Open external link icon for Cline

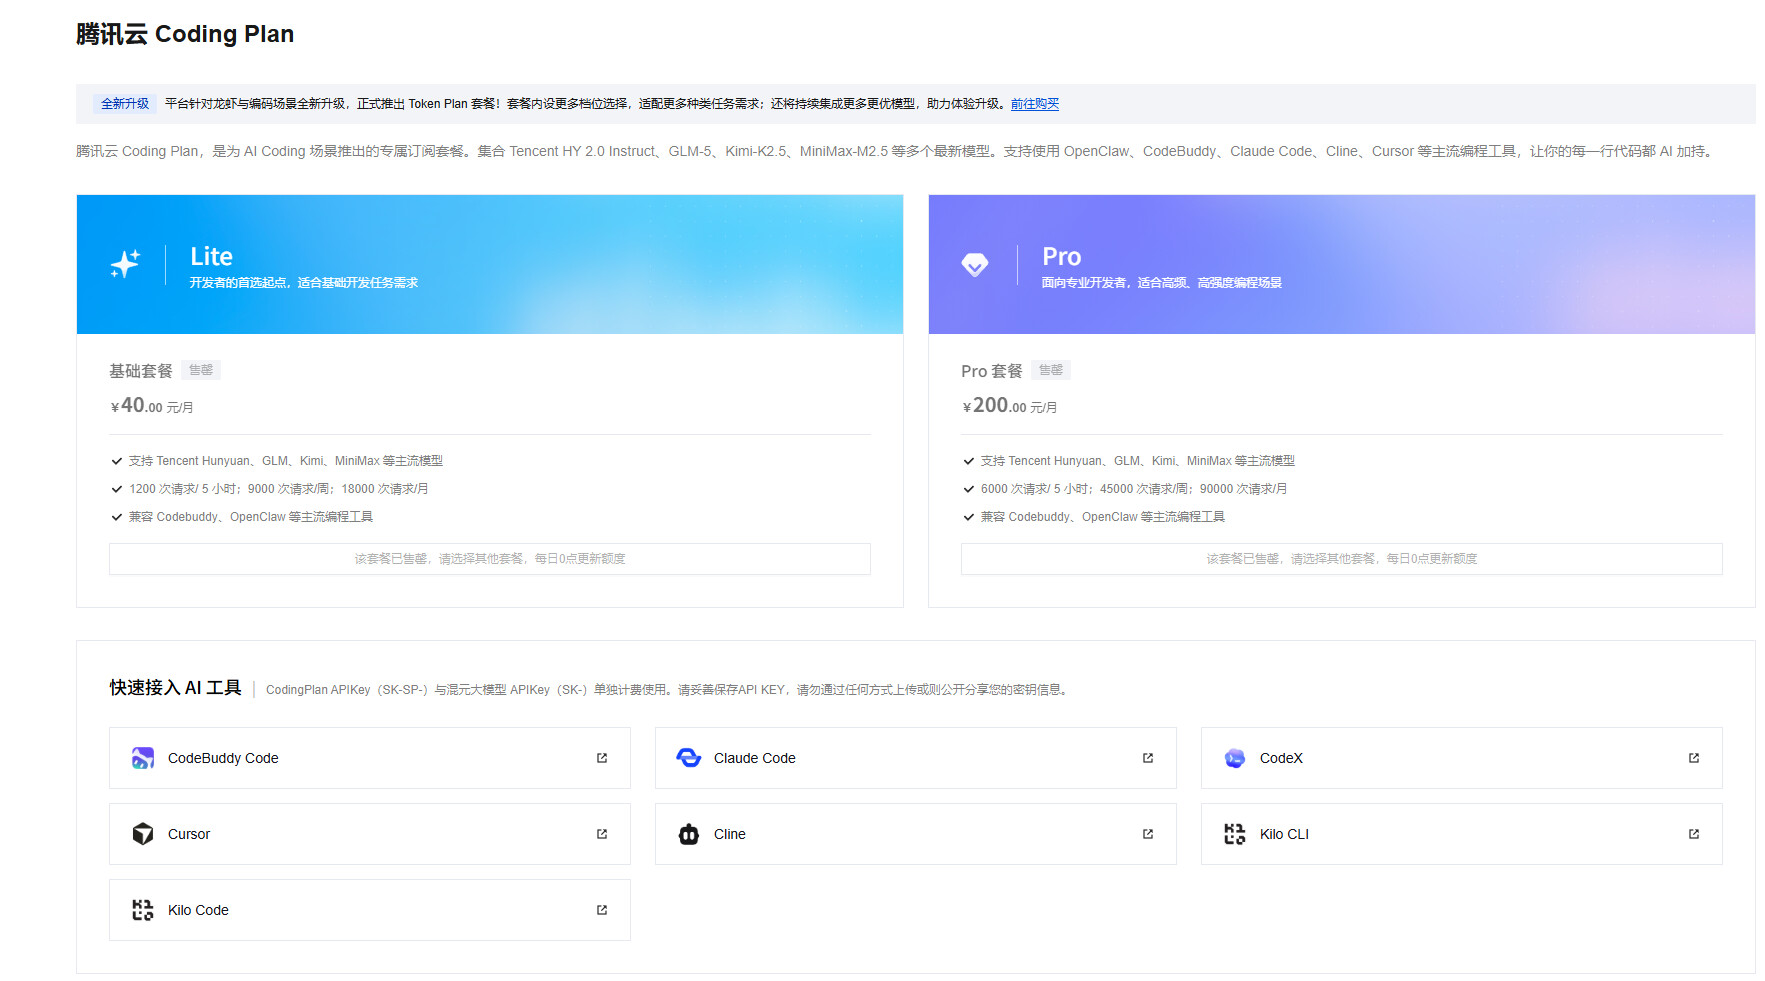click(x=1148, y=834)
